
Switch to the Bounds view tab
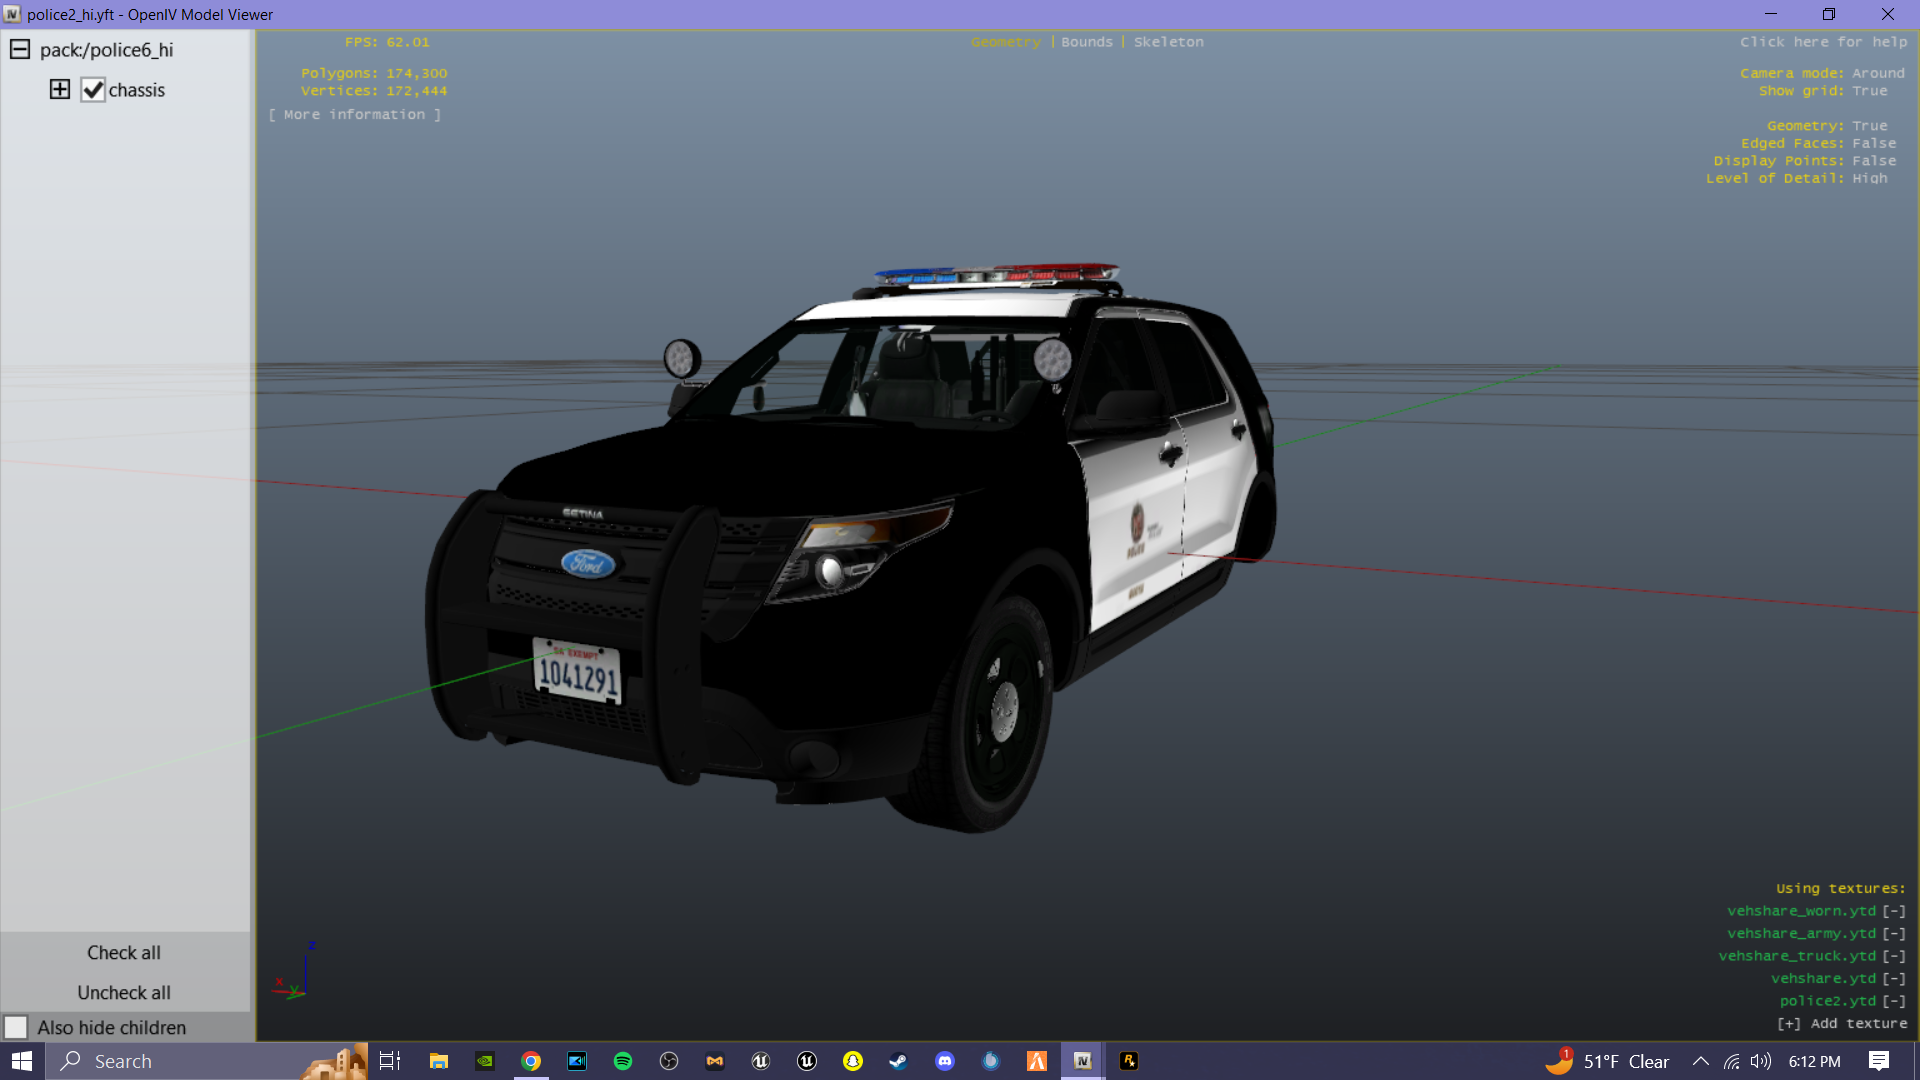coord(1086,42)
